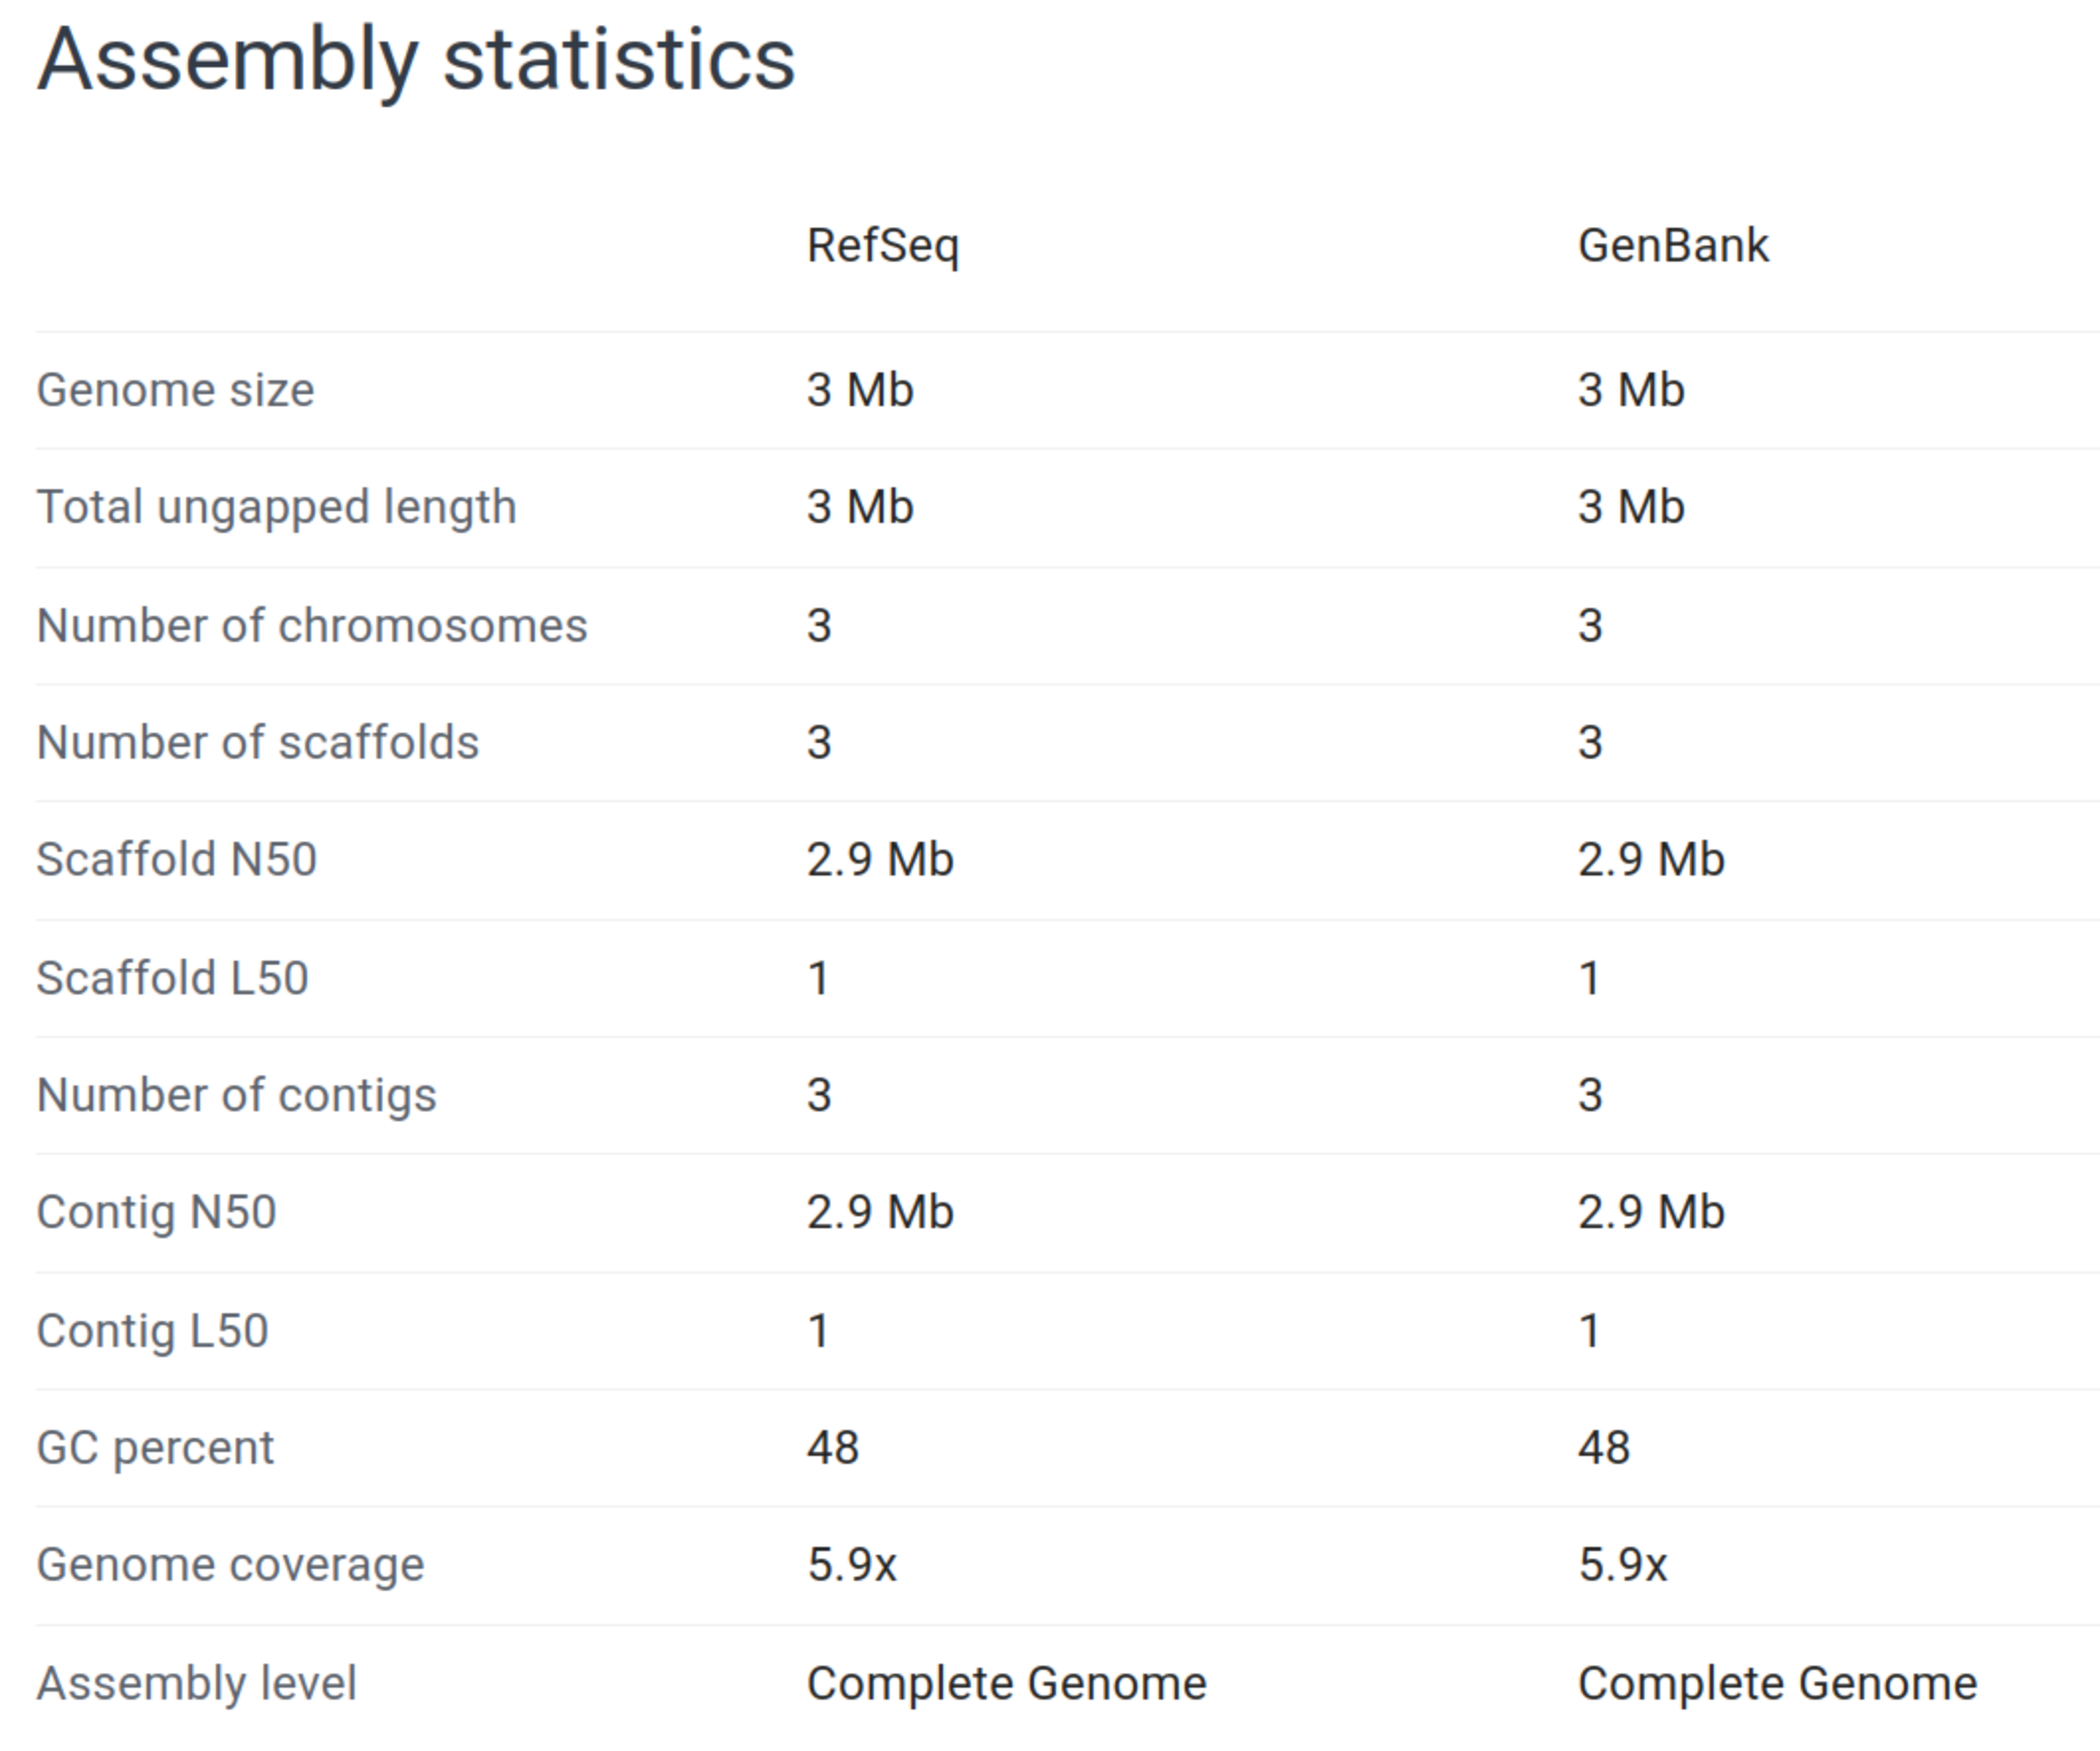Click the Genome coverage label
This screenshot has width=2100, height=1751.
coord(231,1566)
